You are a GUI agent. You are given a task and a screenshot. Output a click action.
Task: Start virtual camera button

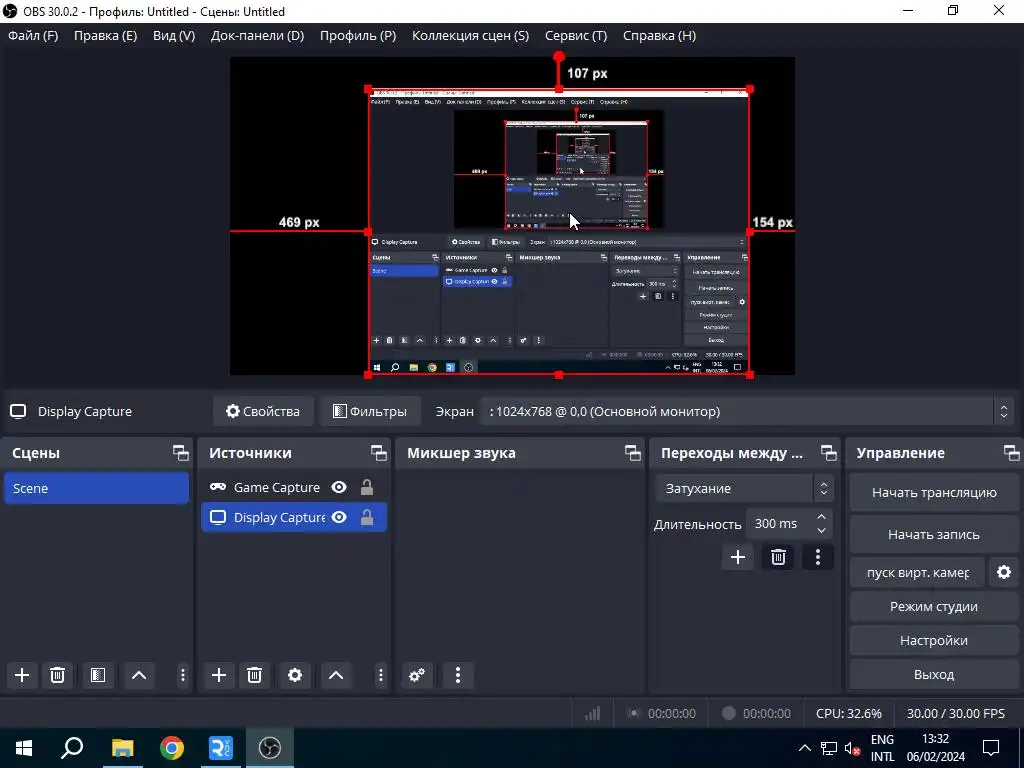coord(918,572)
